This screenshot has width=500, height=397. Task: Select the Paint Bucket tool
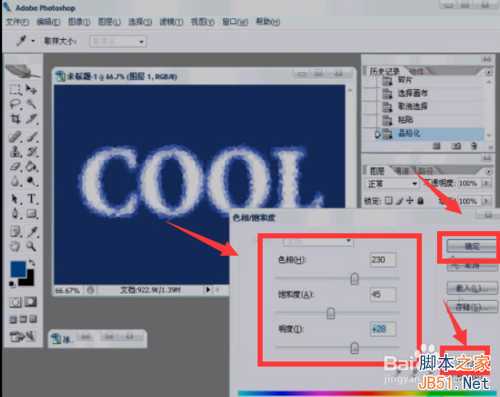[x=31, y=166]
